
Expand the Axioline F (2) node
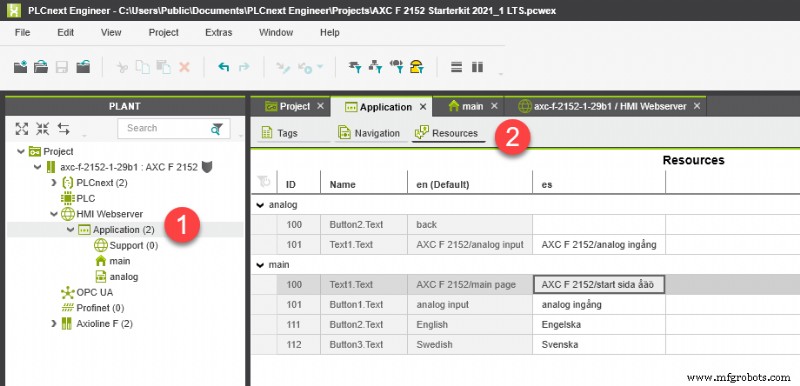click(x=54, y=324)
